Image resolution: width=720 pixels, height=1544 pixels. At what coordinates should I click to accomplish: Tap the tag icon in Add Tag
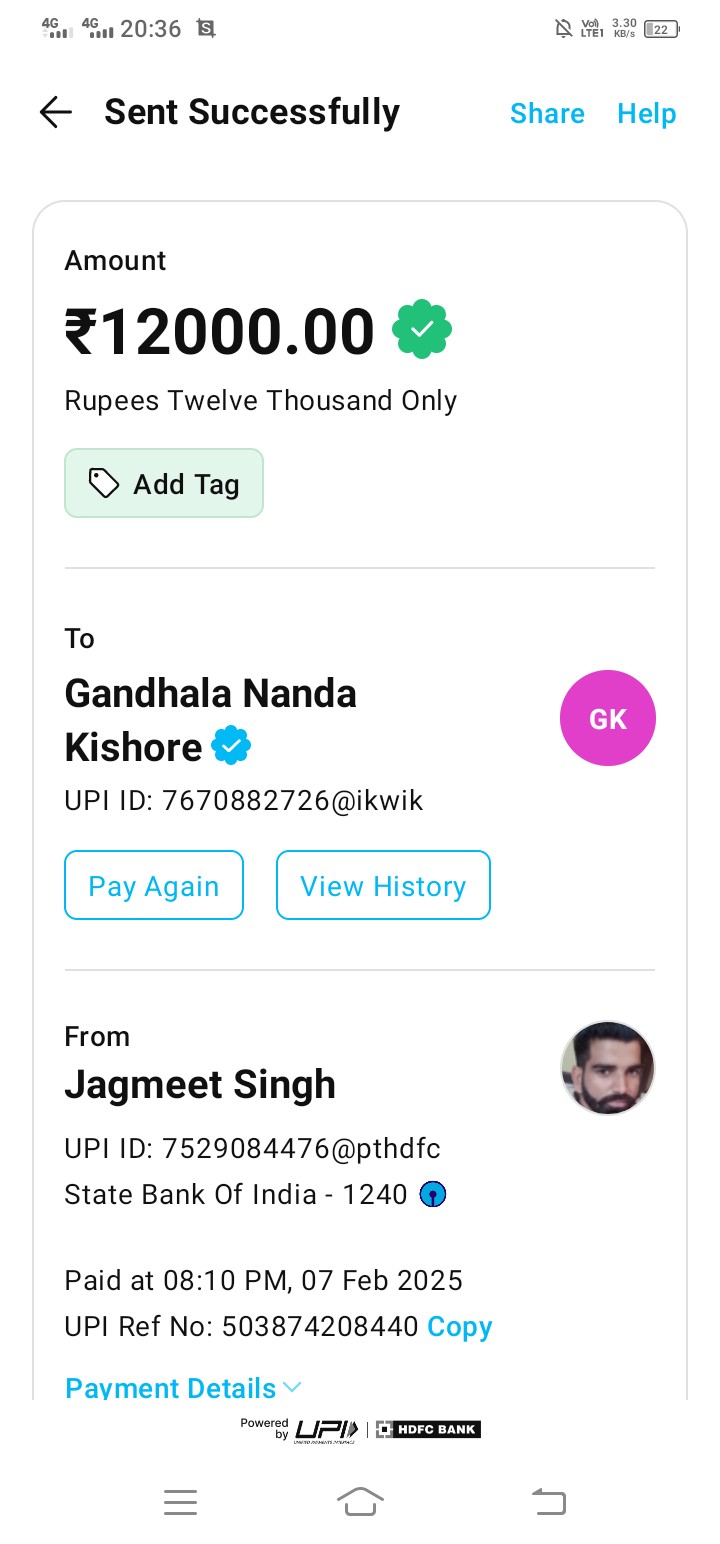click(x=104, y=484)
